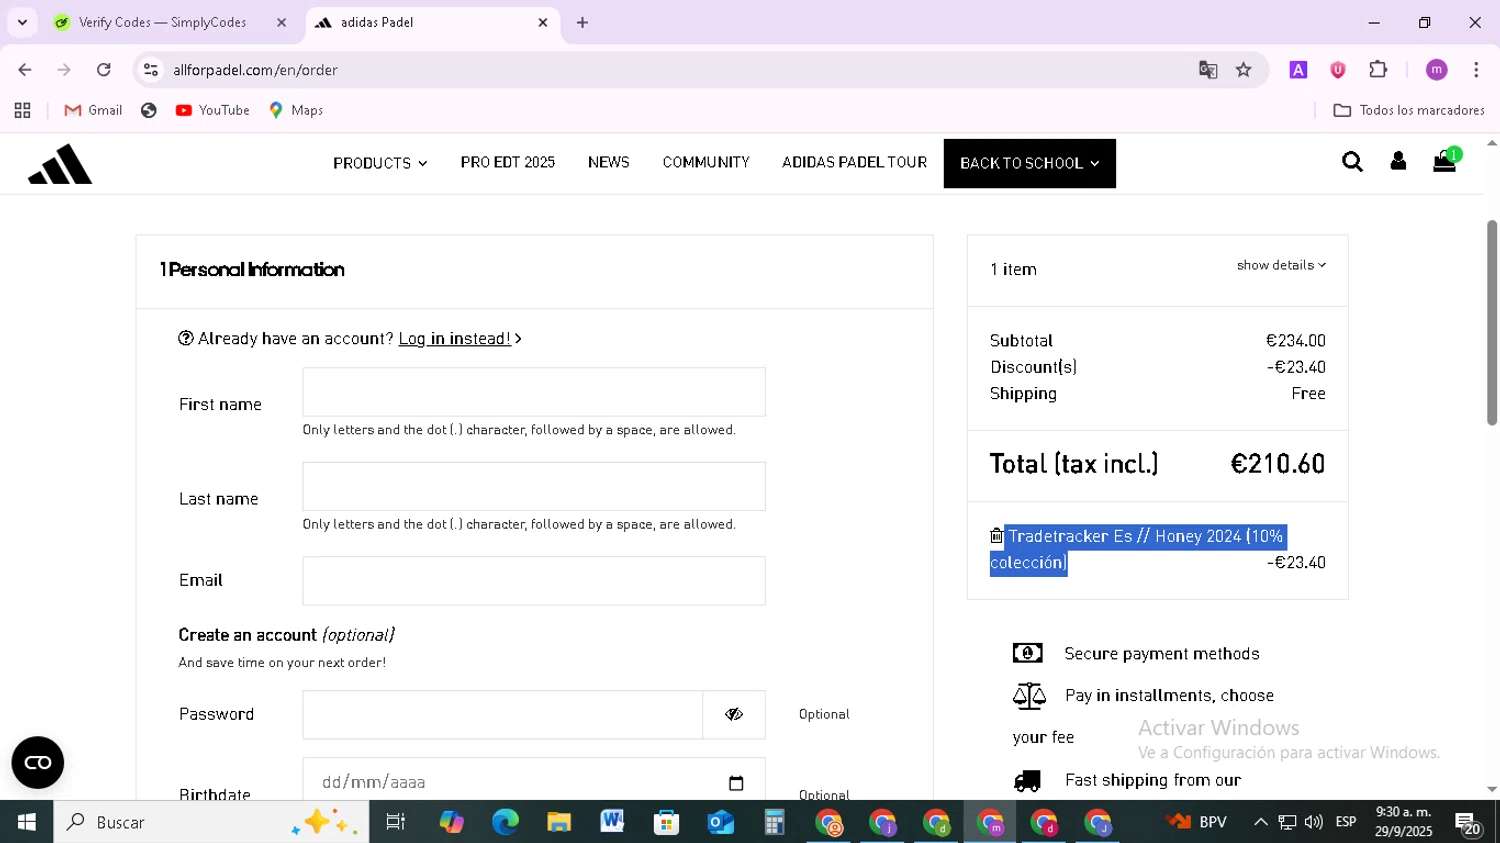Click the Last name field
Viewport: 1500px width, 843px height.
[x=534, y=486]
